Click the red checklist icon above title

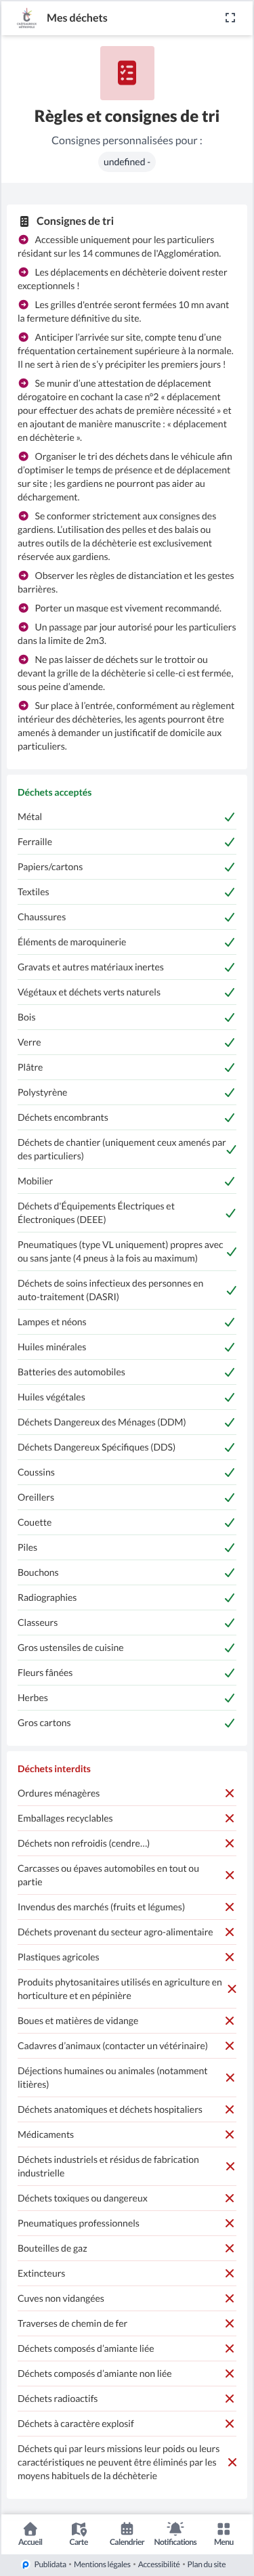127,73
